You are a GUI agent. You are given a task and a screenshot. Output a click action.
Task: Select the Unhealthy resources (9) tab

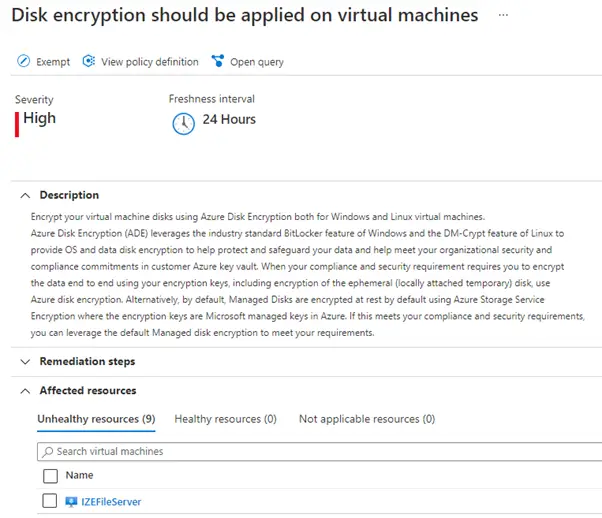click(x=96, y=419)
